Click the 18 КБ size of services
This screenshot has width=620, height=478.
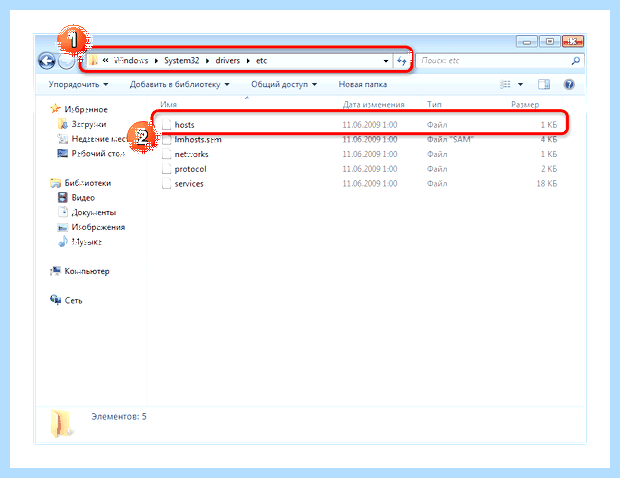(546, 183)
